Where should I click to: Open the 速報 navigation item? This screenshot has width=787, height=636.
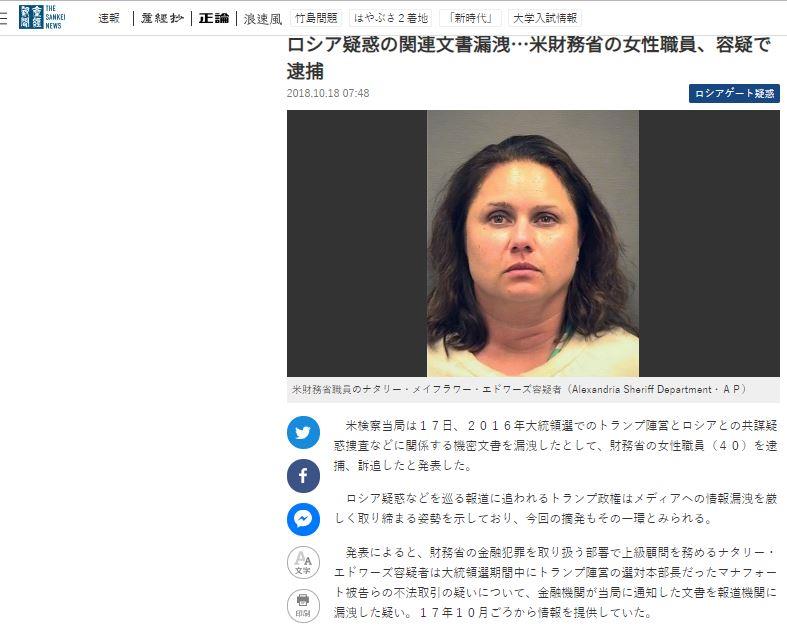(109, 19)
